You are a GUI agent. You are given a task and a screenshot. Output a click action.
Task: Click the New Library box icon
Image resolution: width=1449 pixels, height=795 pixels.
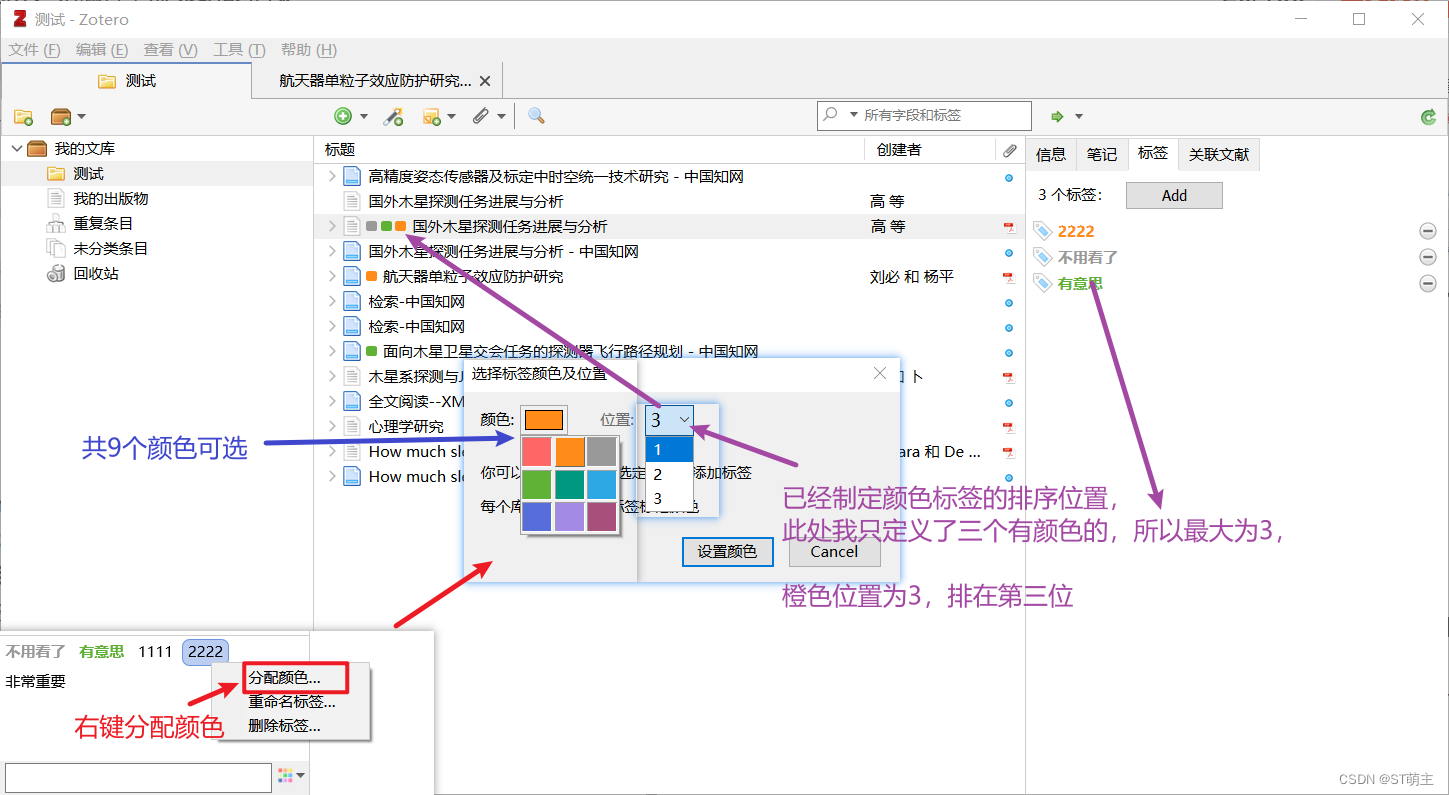point(62,117)
